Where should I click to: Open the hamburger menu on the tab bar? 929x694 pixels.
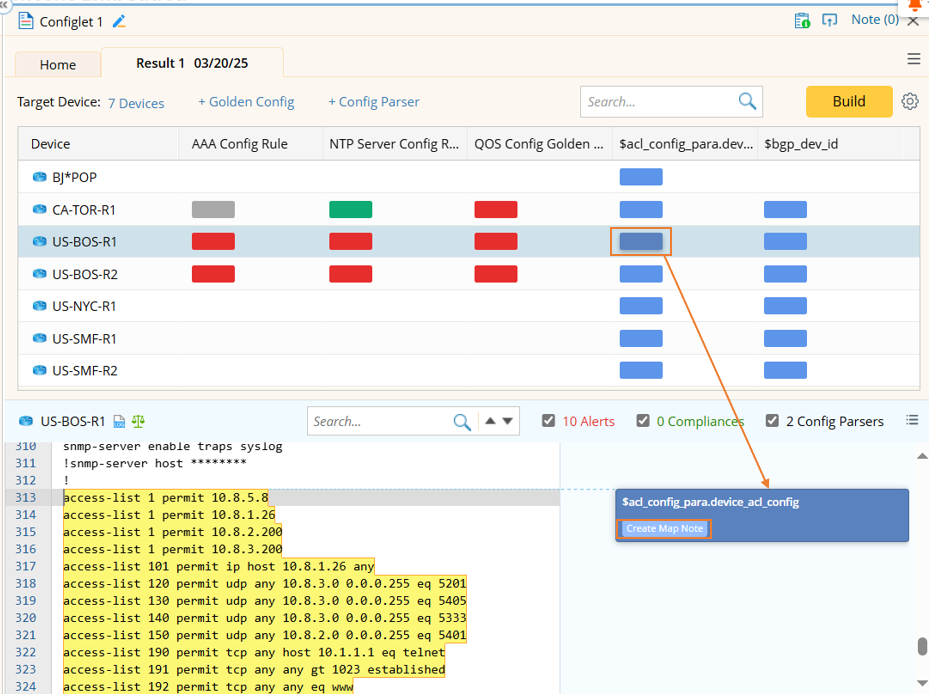click(913, 59)
